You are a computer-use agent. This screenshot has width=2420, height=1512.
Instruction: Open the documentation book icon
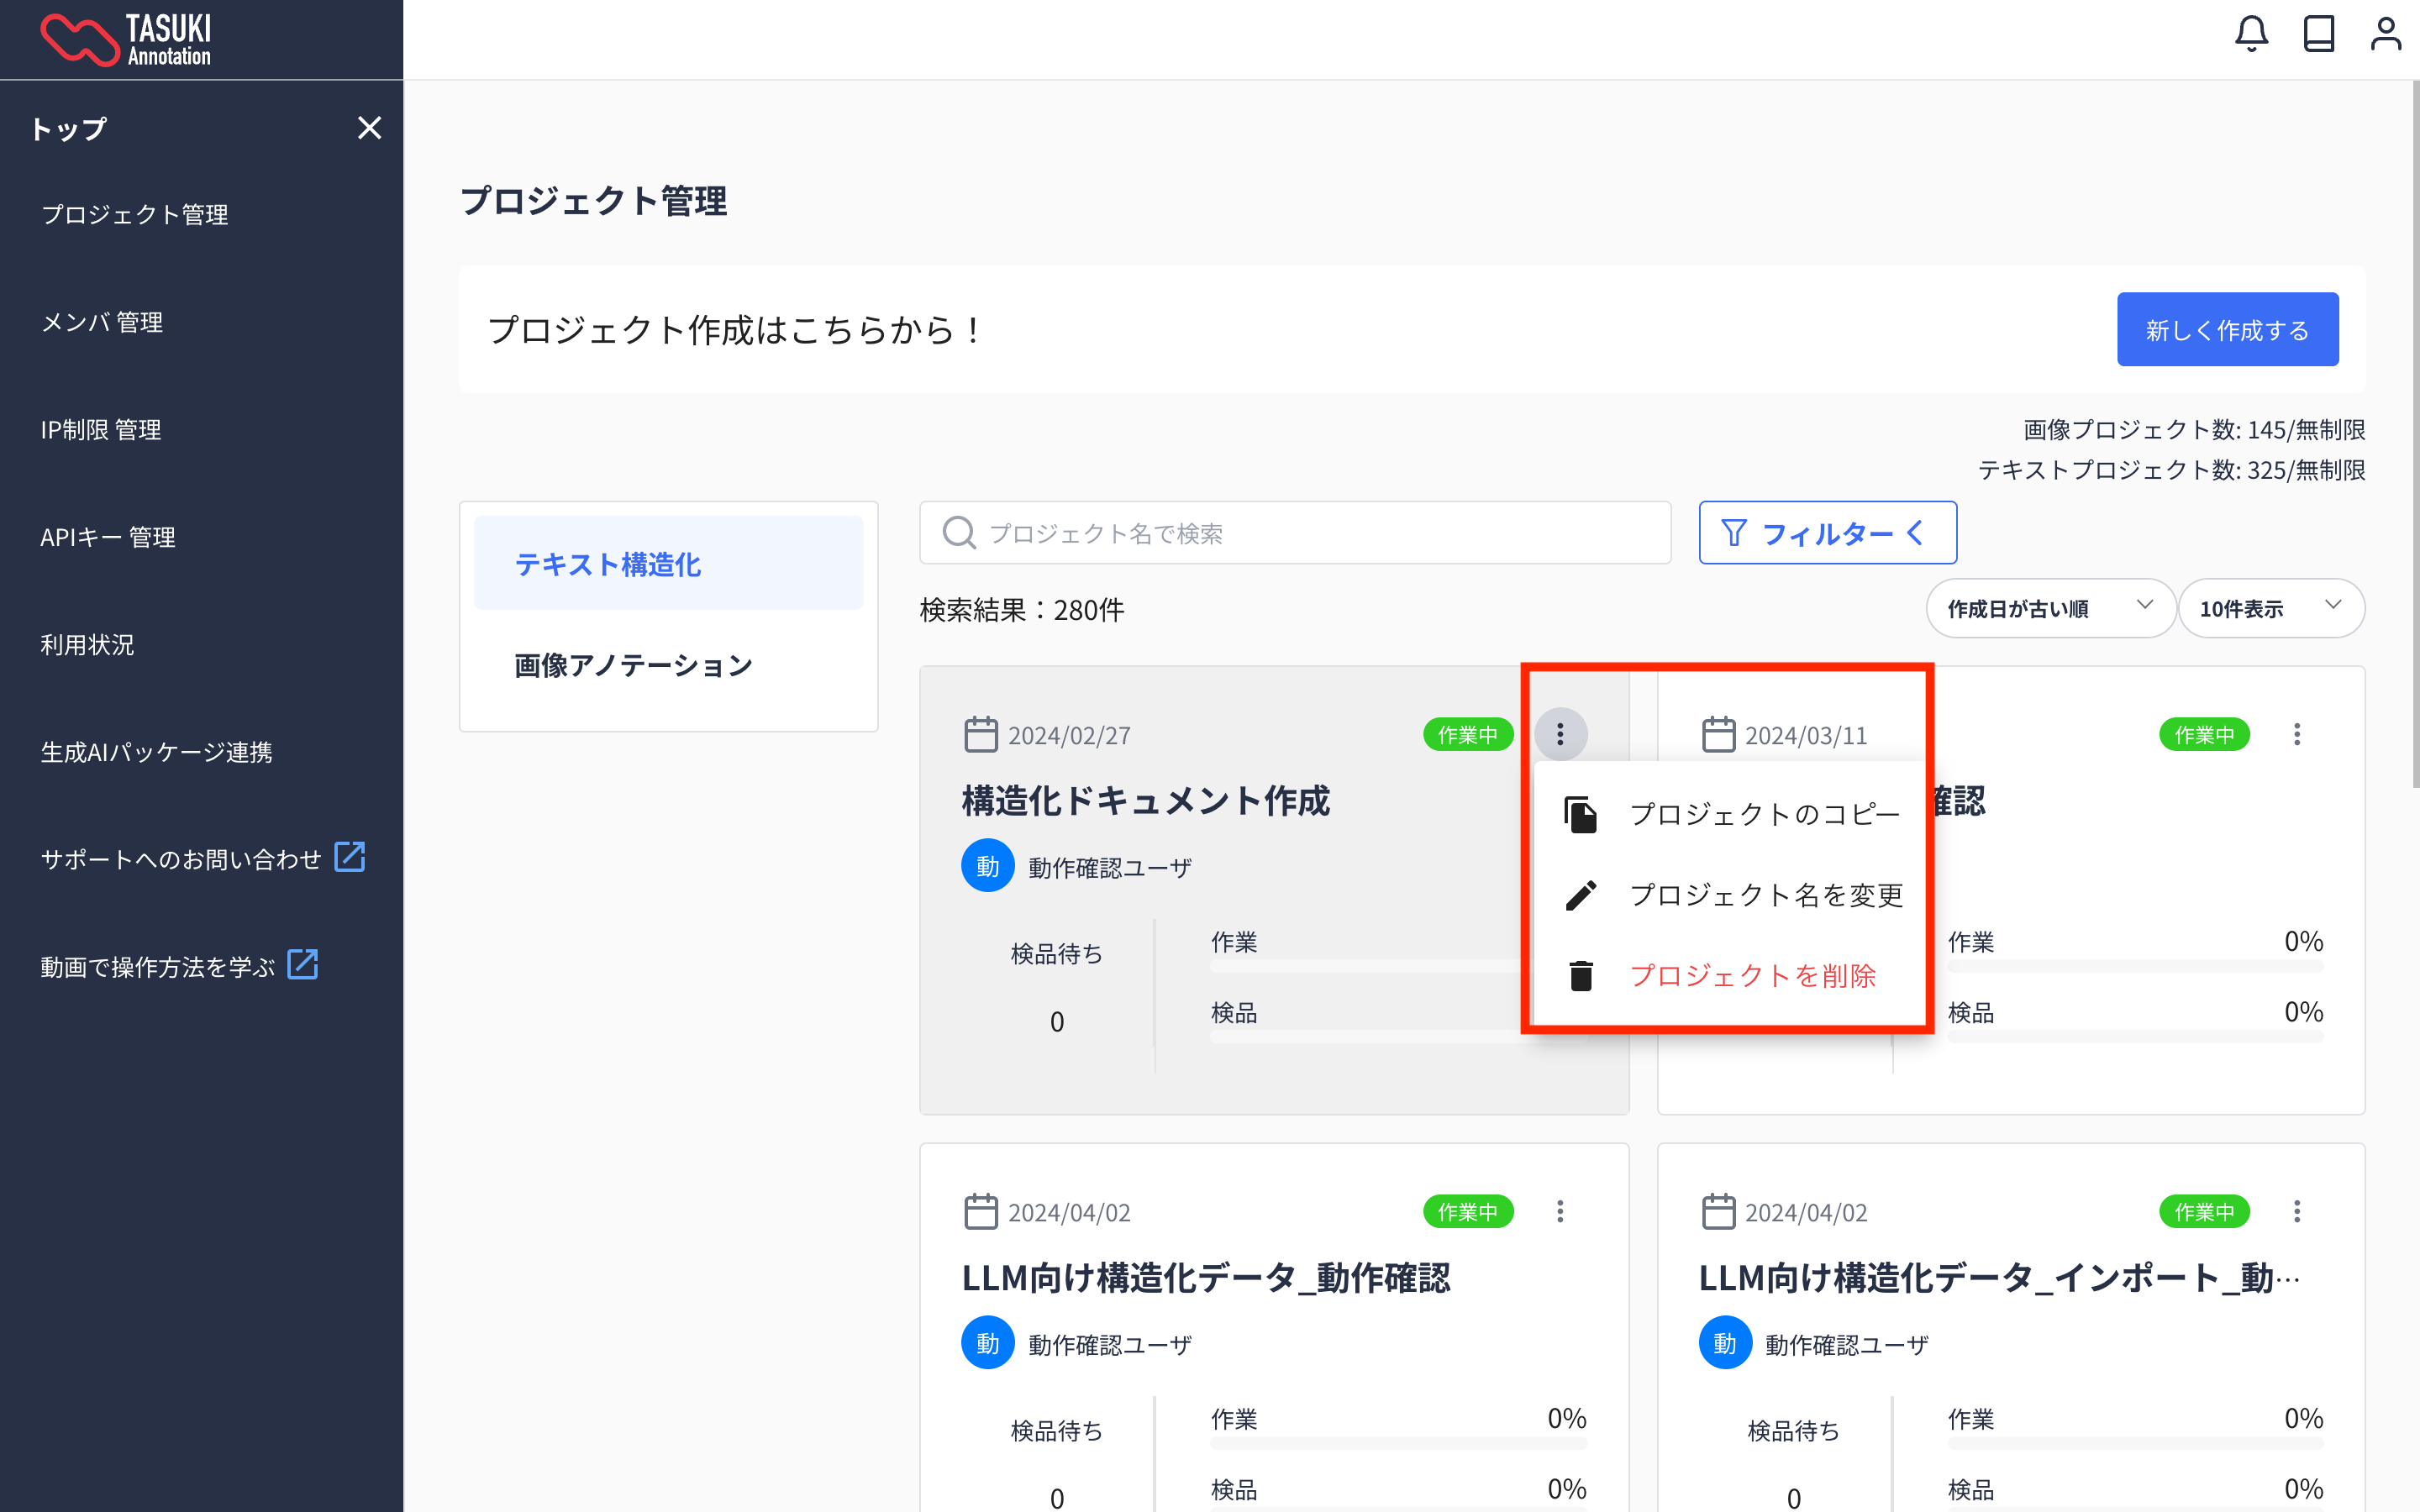click(2318, 34)
